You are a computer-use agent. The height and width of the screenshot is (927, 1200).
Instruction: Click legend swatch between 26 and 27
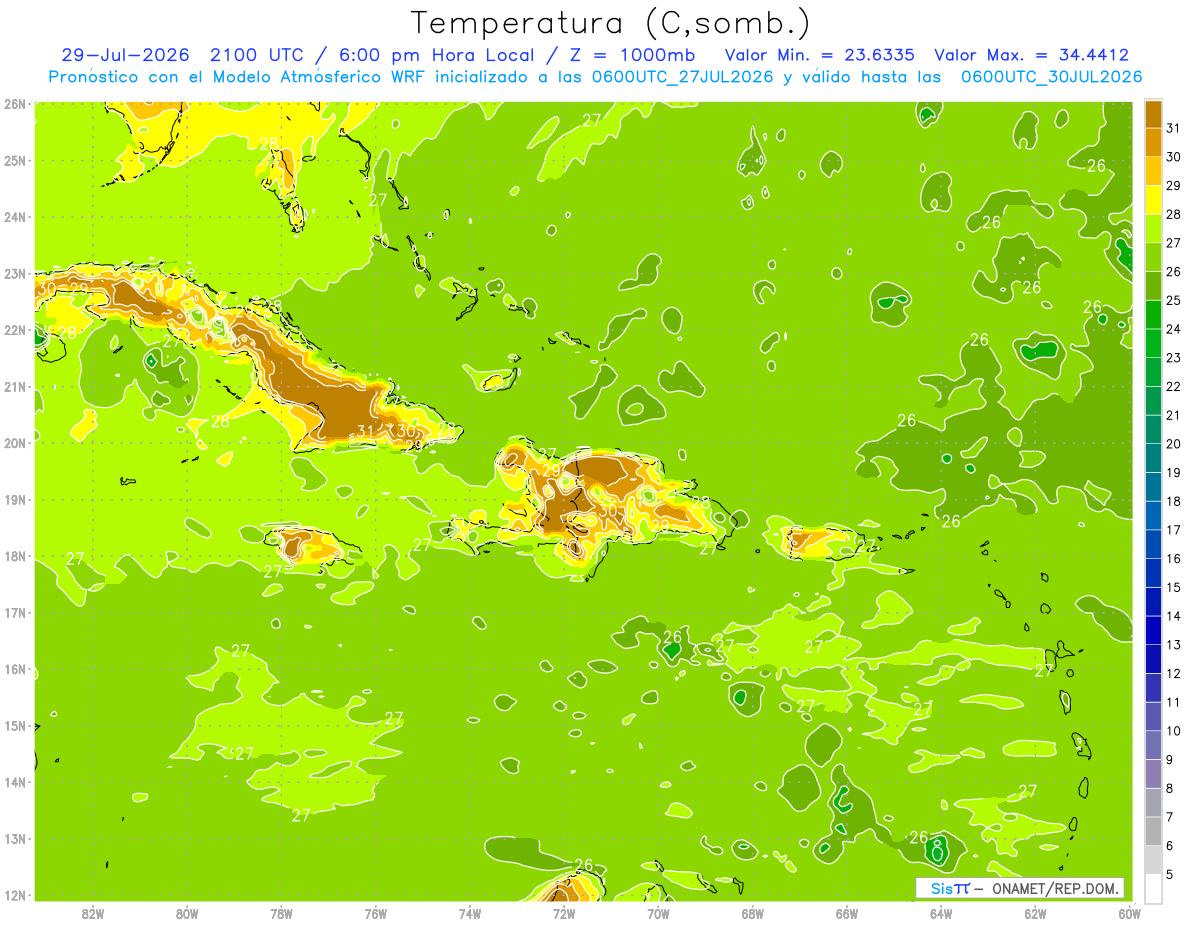coord(1154,258)
